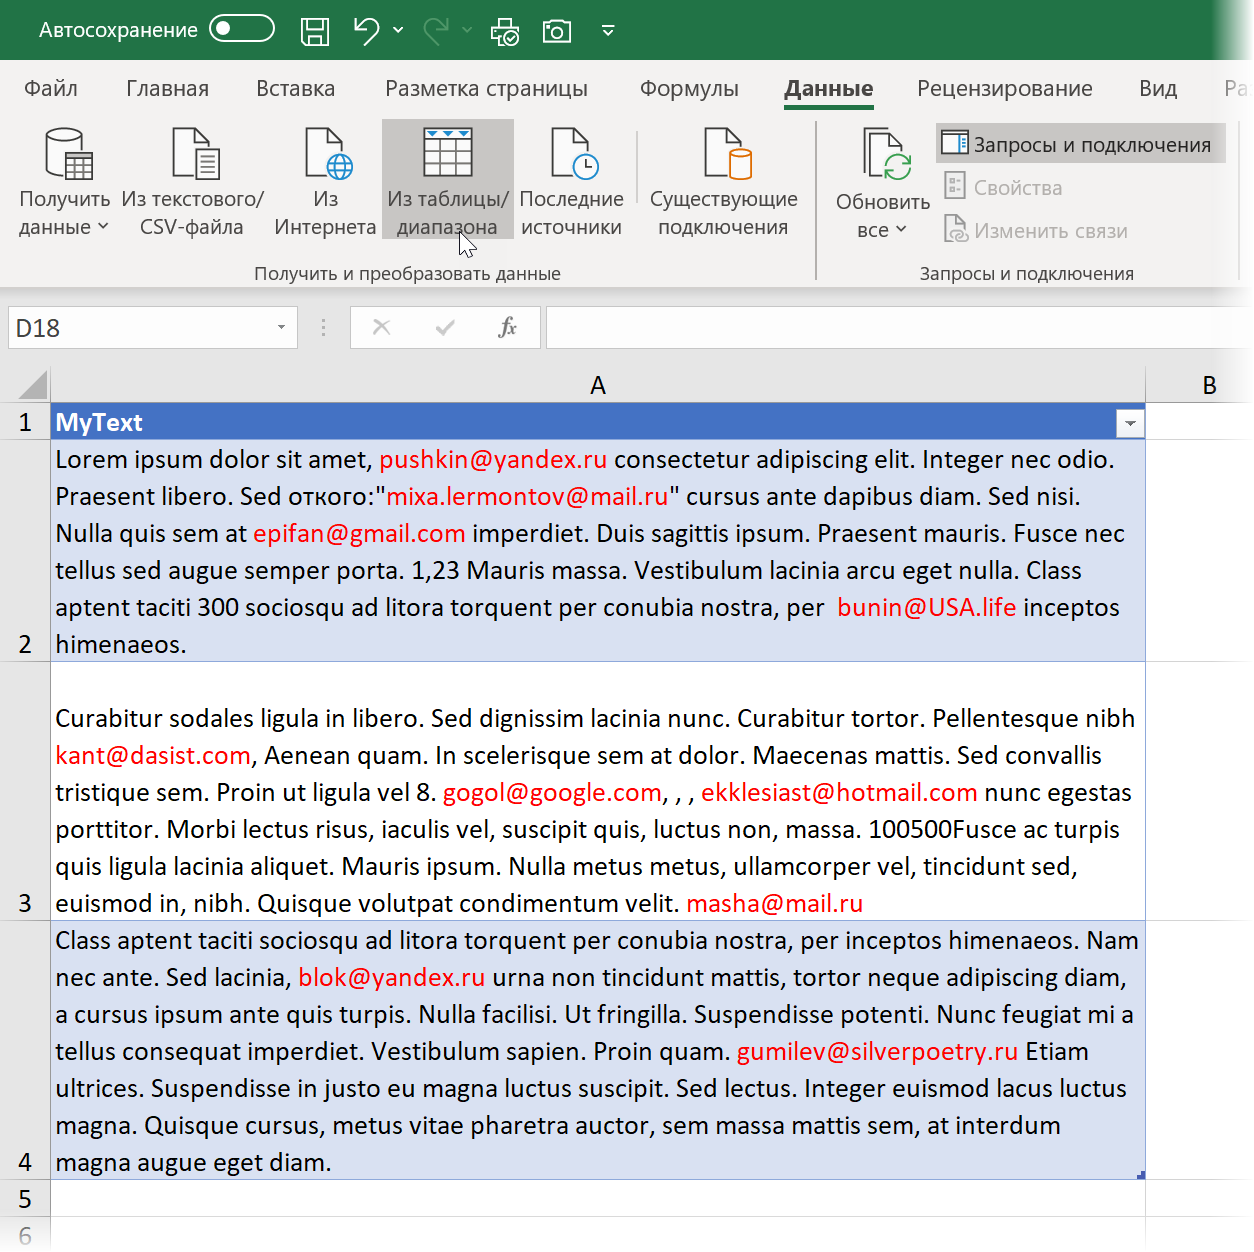
Task: Open Последние источники
Action: [571, 181]
